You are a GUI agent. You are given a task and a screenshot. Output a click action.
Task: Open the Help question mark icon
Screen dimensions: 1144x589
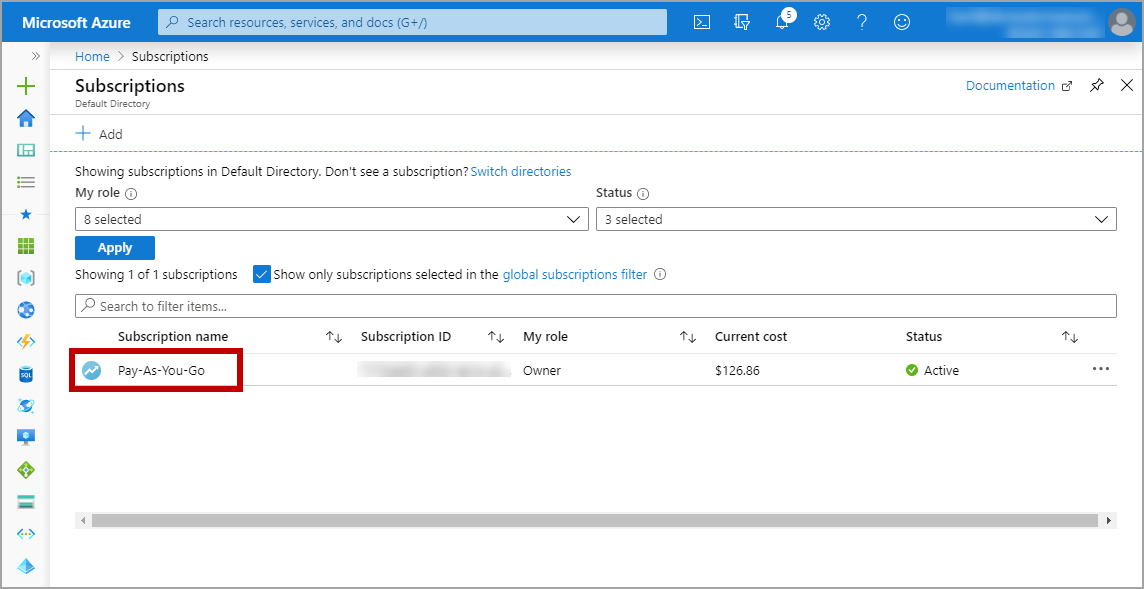pos(862,22)
